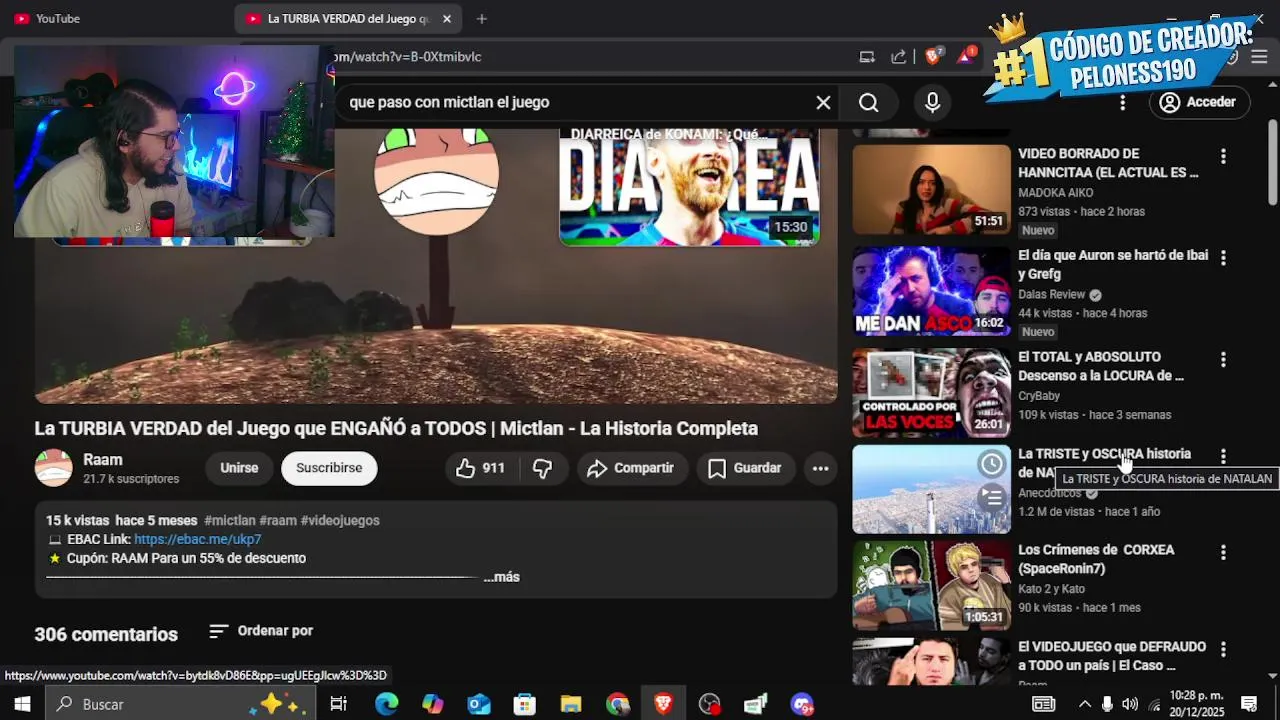Launch Microsoft Edge from taskbar
The height and width of the screenshot is (720, 1280).
pyautogui.click(x=386, y=704)
